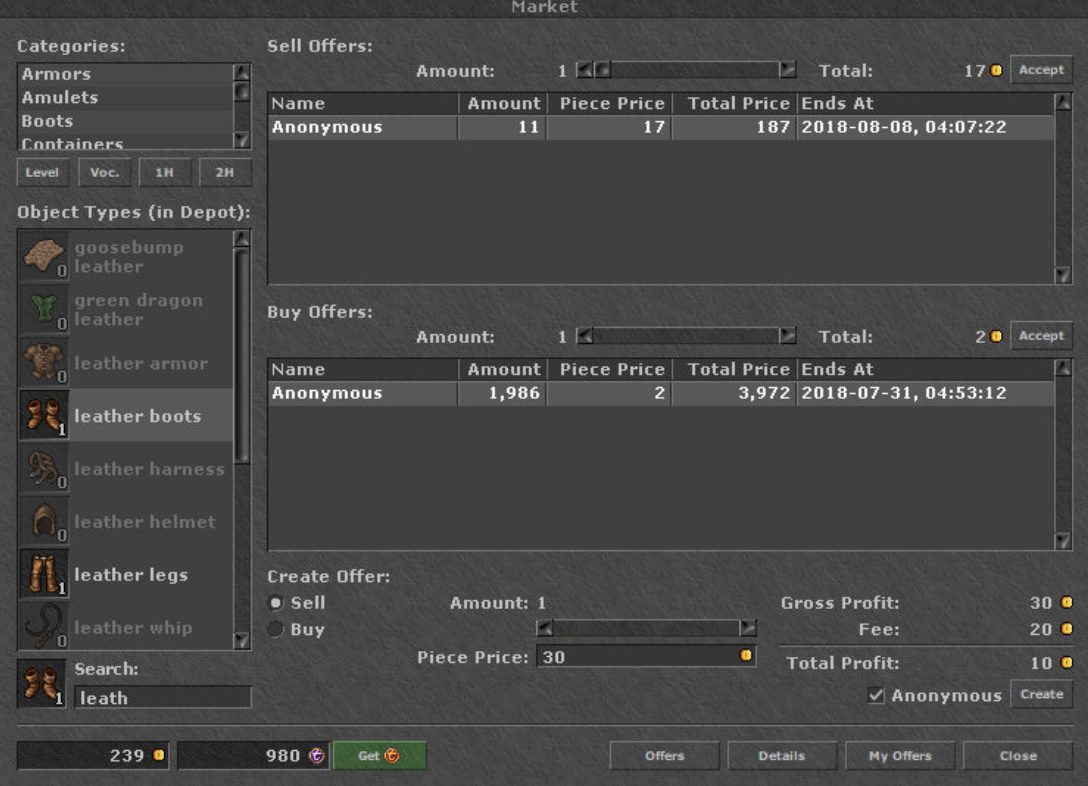Image resolution: width=1088 pixels, height=786 pixels.
Task: Select leather legs in object list
Action: 126,574
